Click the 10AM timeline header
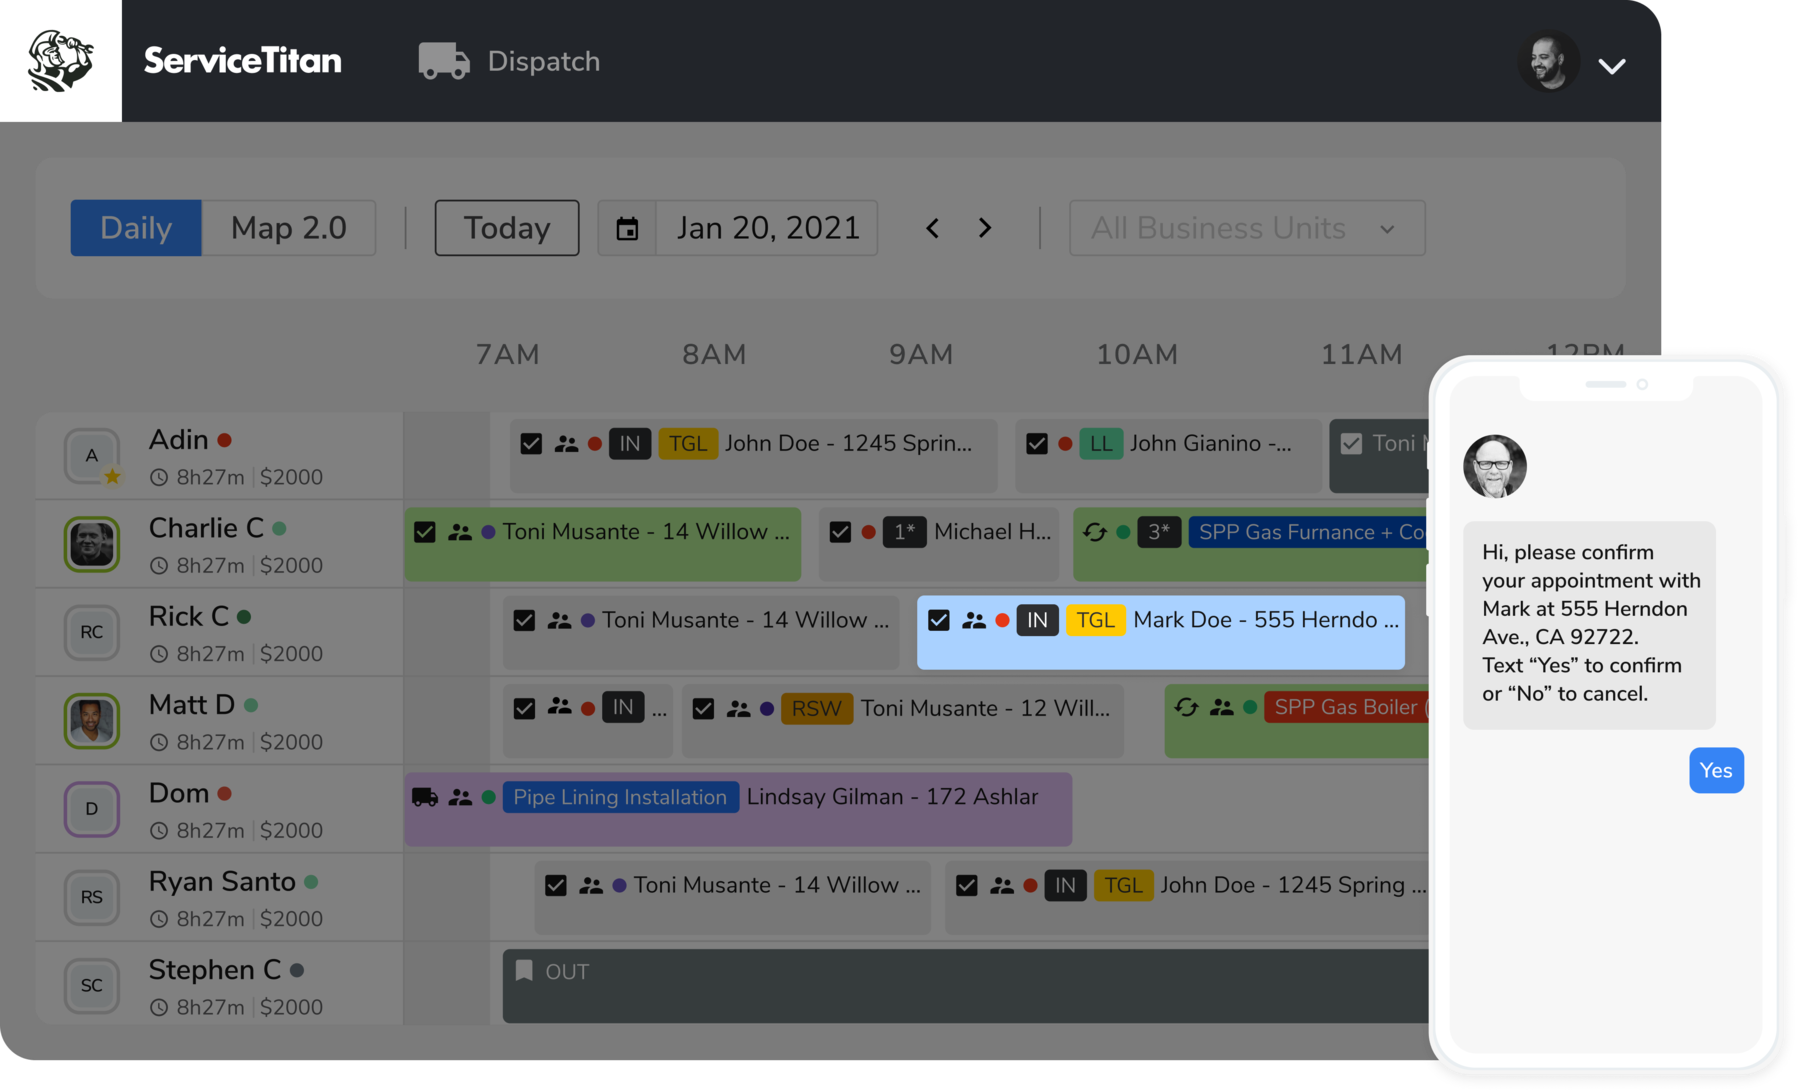 pos(1137,355)
